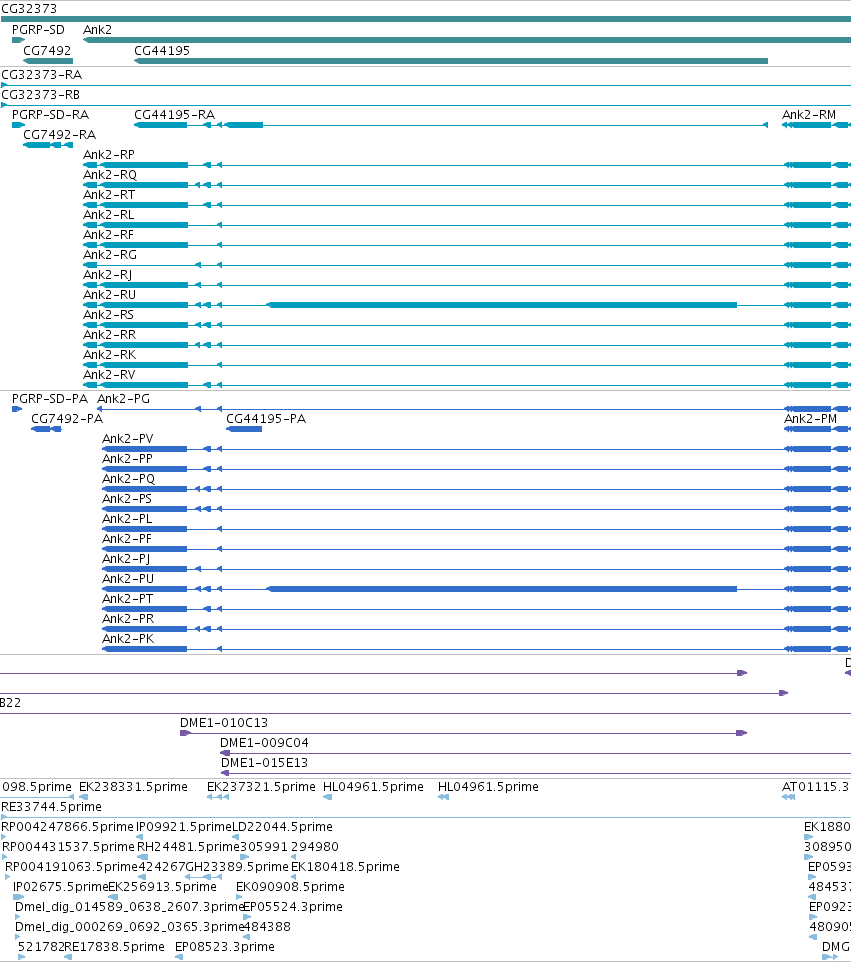The width and height of the screenshot is (851, 962).
Task: Select the LD22044.5prime EST label
Action: tap(282, 827)
